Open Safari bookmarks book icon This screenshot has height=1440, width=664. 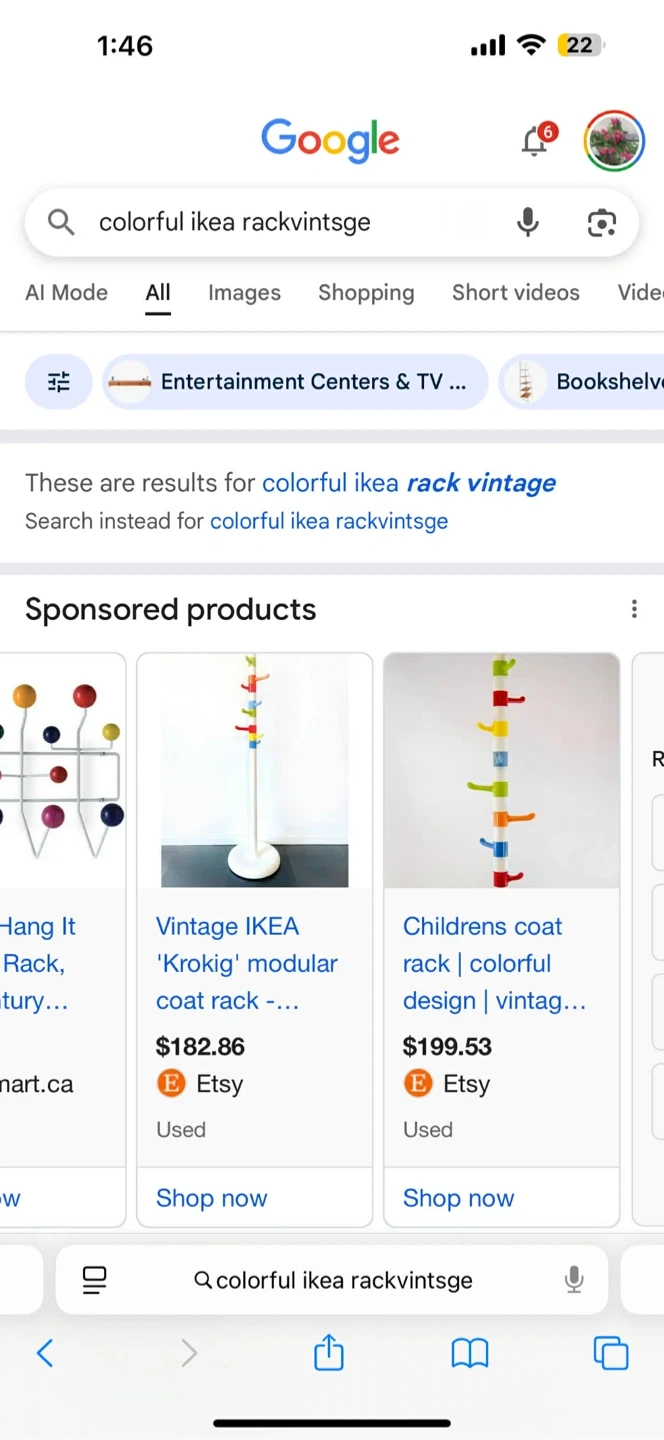pos(469,1354)
